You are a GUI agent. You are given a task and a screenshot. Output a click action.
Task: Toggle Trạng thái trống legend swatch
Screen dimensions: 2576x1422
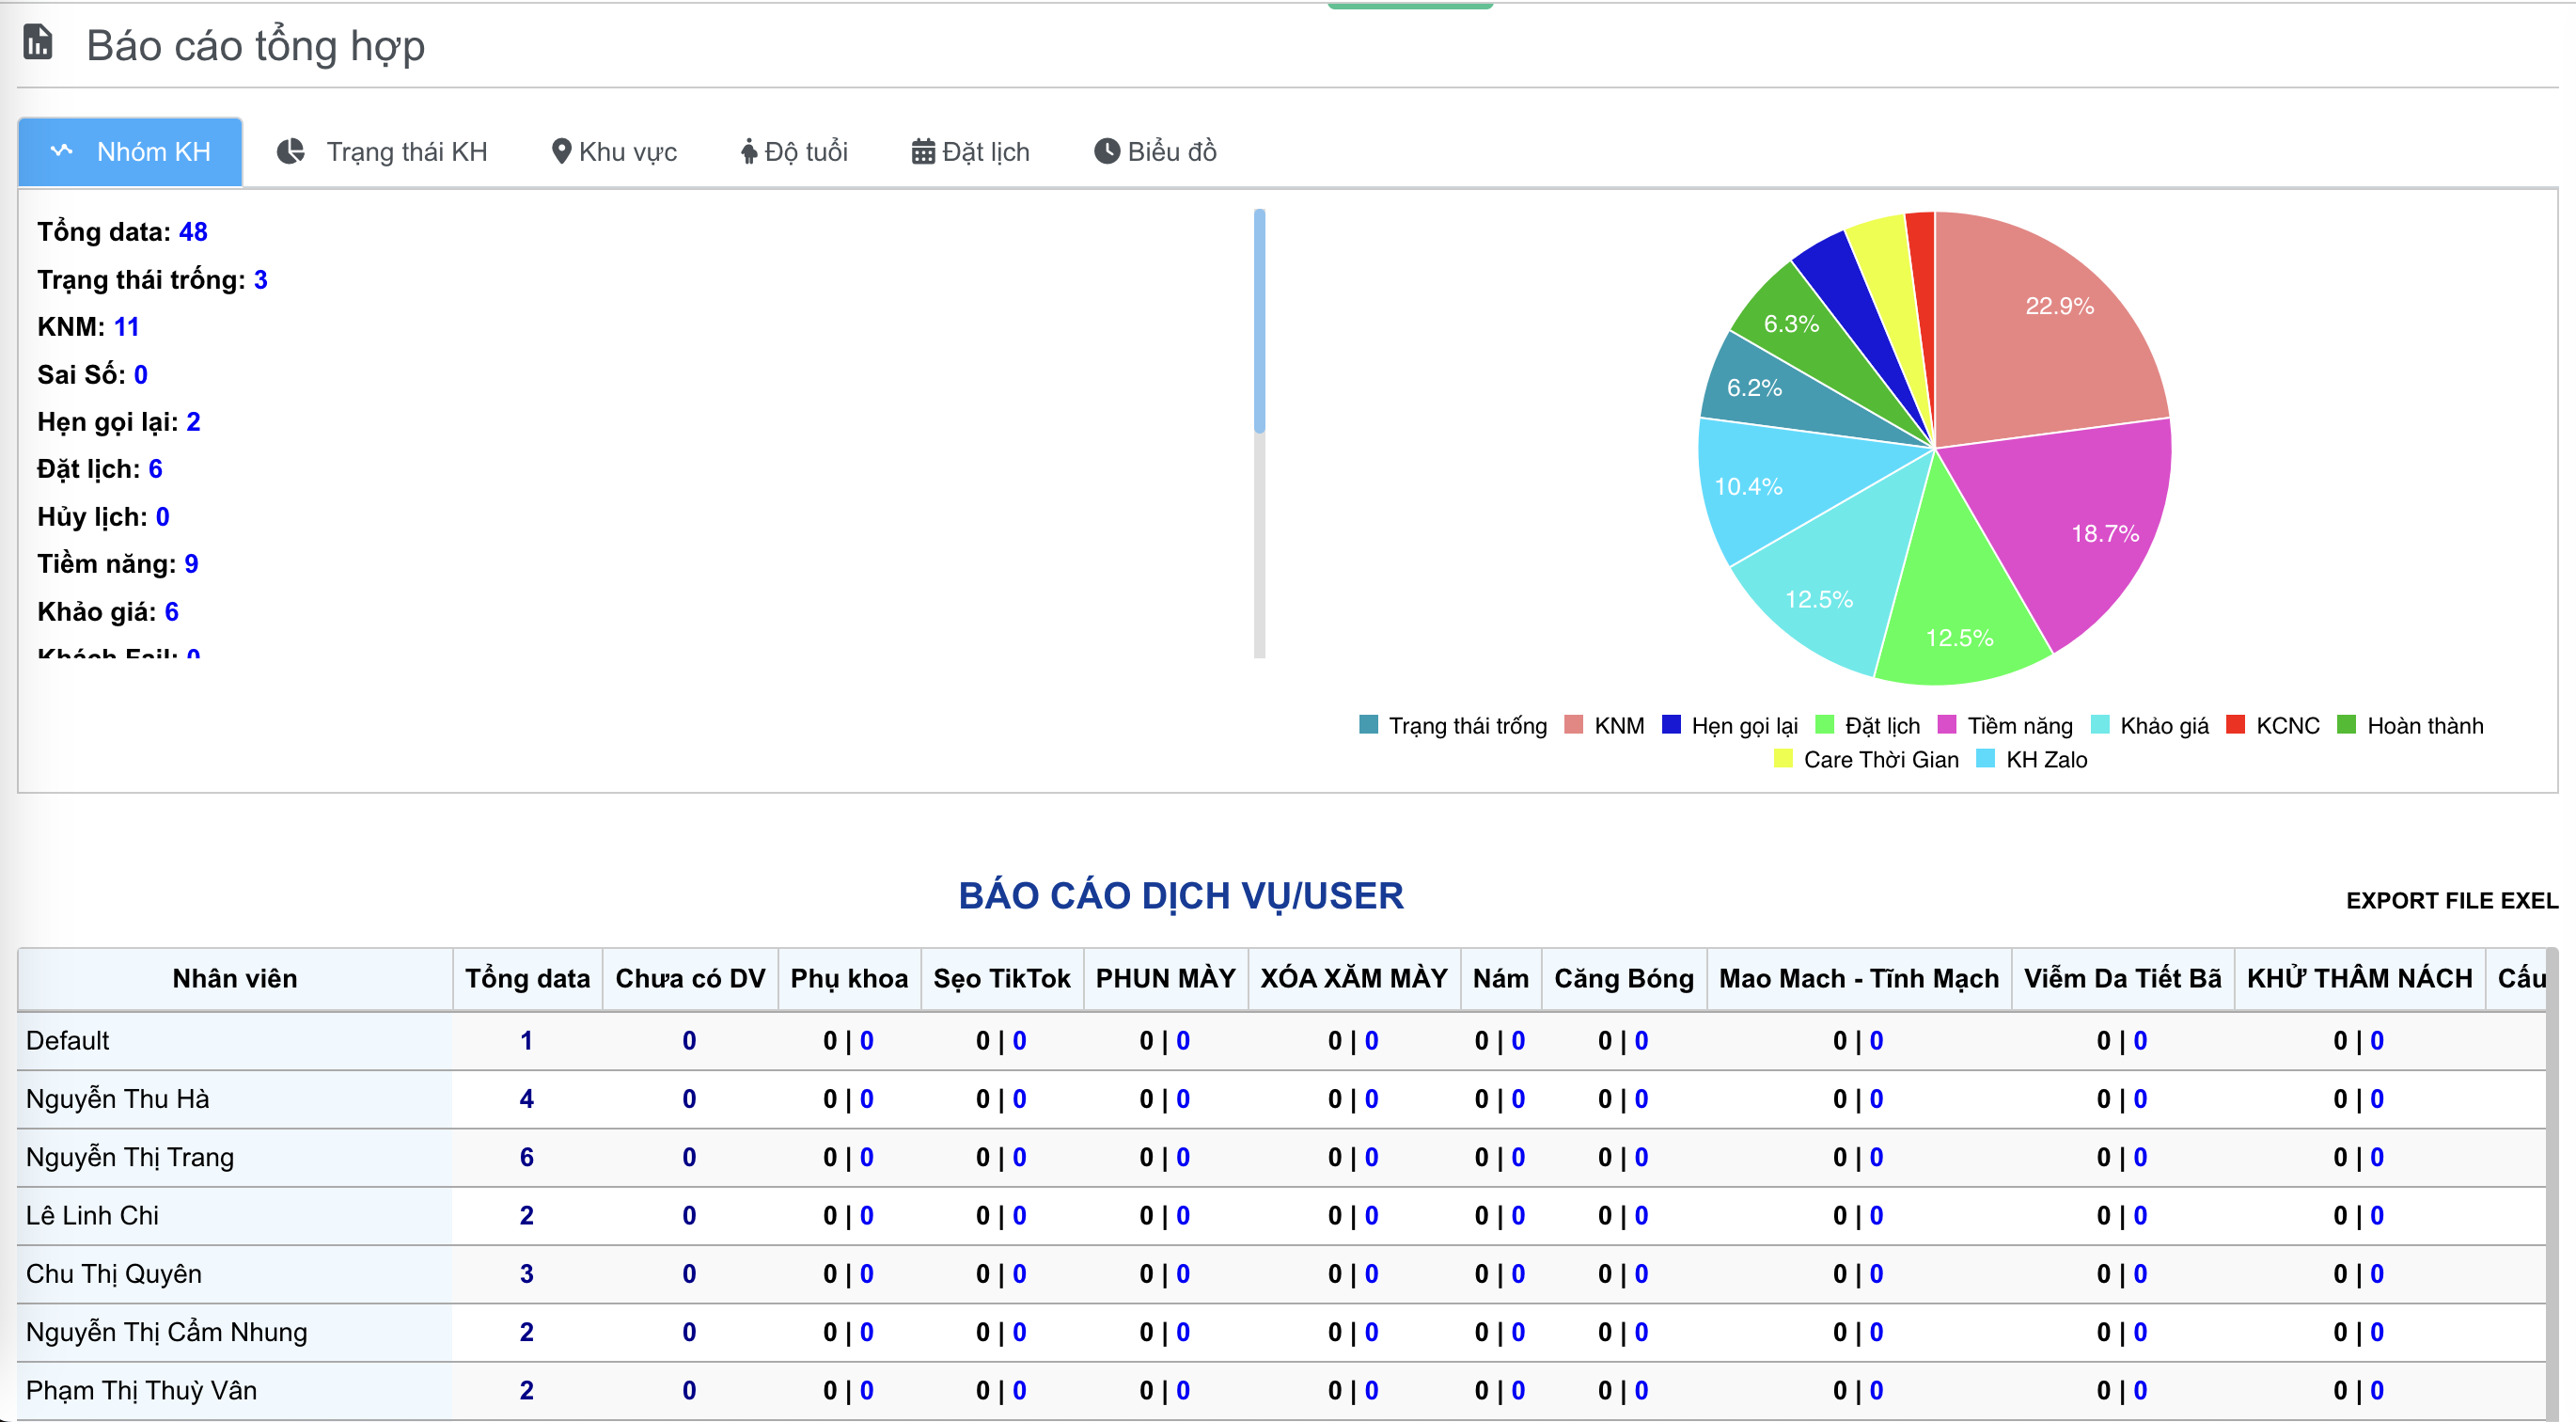1369,724
